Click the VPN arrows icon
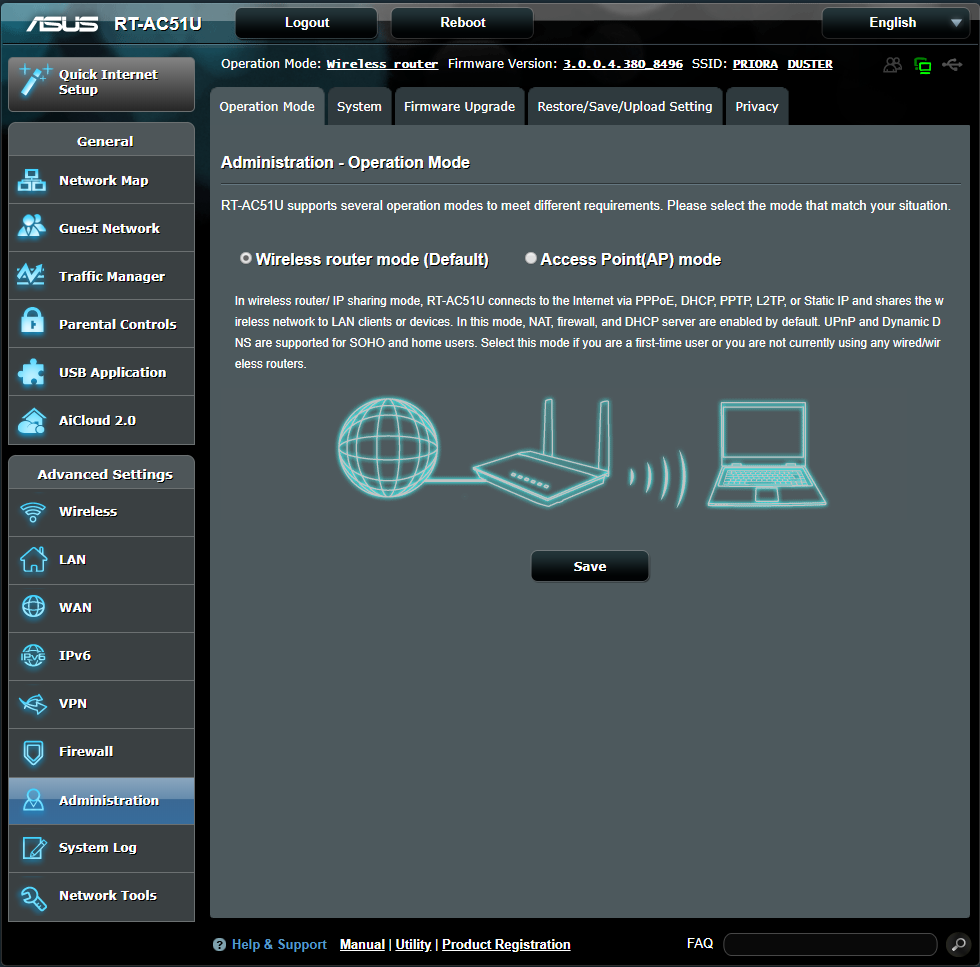 [x=33, y=704]
